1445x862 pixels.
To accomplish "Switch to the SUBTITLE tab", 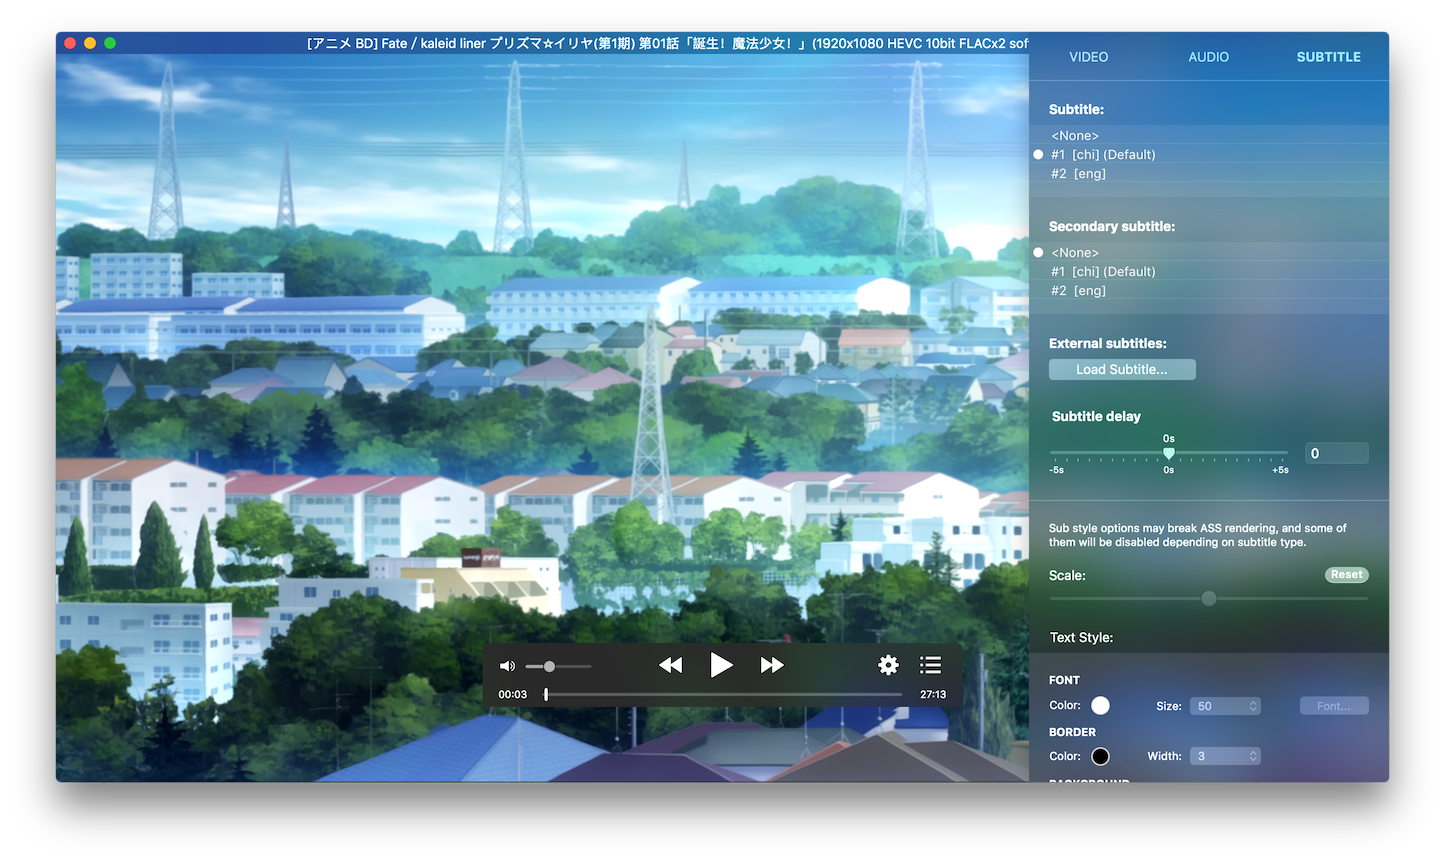I will coord(1328,57).
